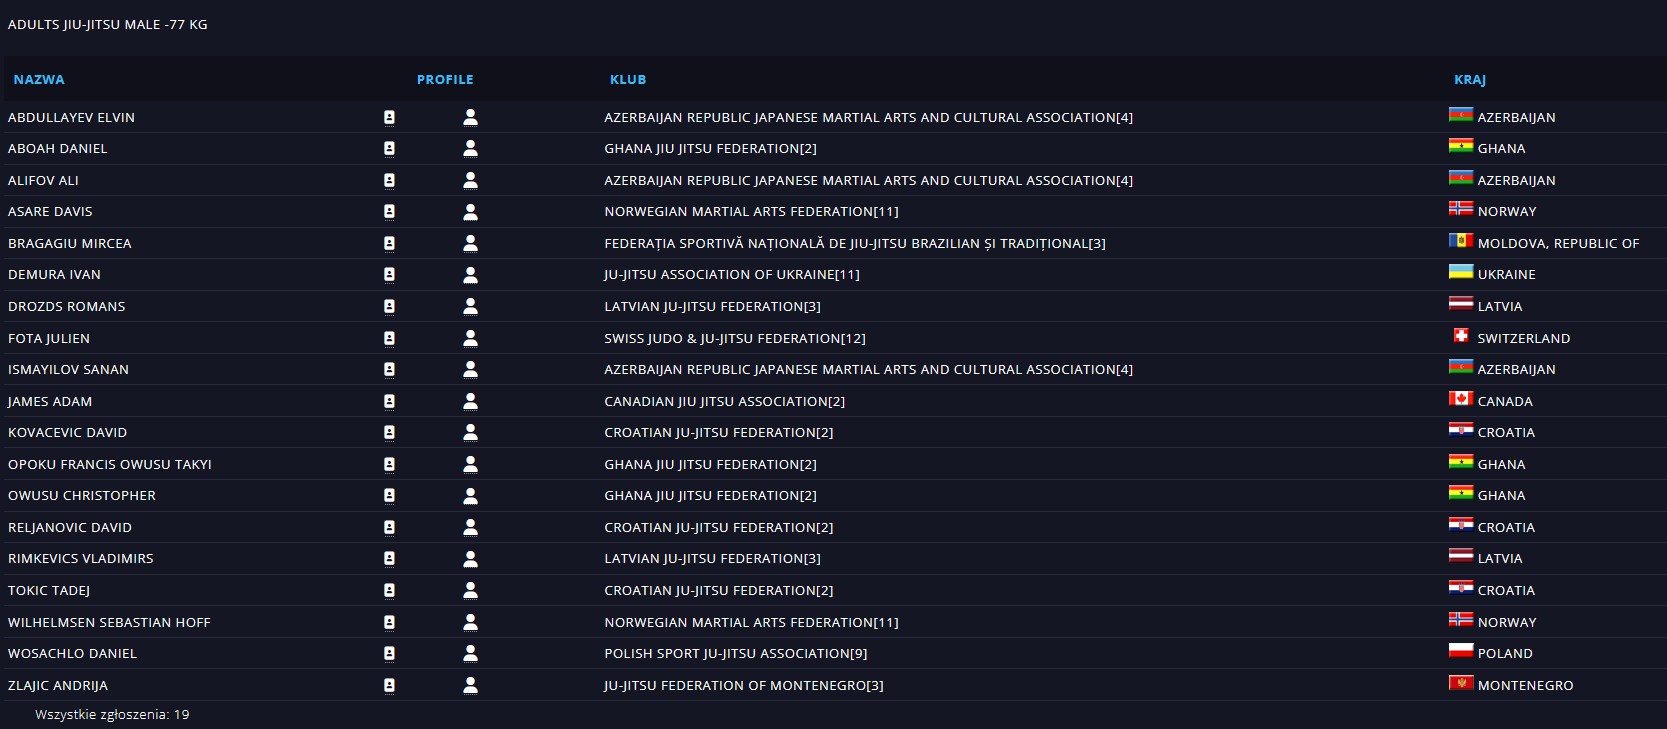Screen dimensions: 1667x729
Task: Open profile person icon for Abdullayev Elvin
Action: coord(470,117)
